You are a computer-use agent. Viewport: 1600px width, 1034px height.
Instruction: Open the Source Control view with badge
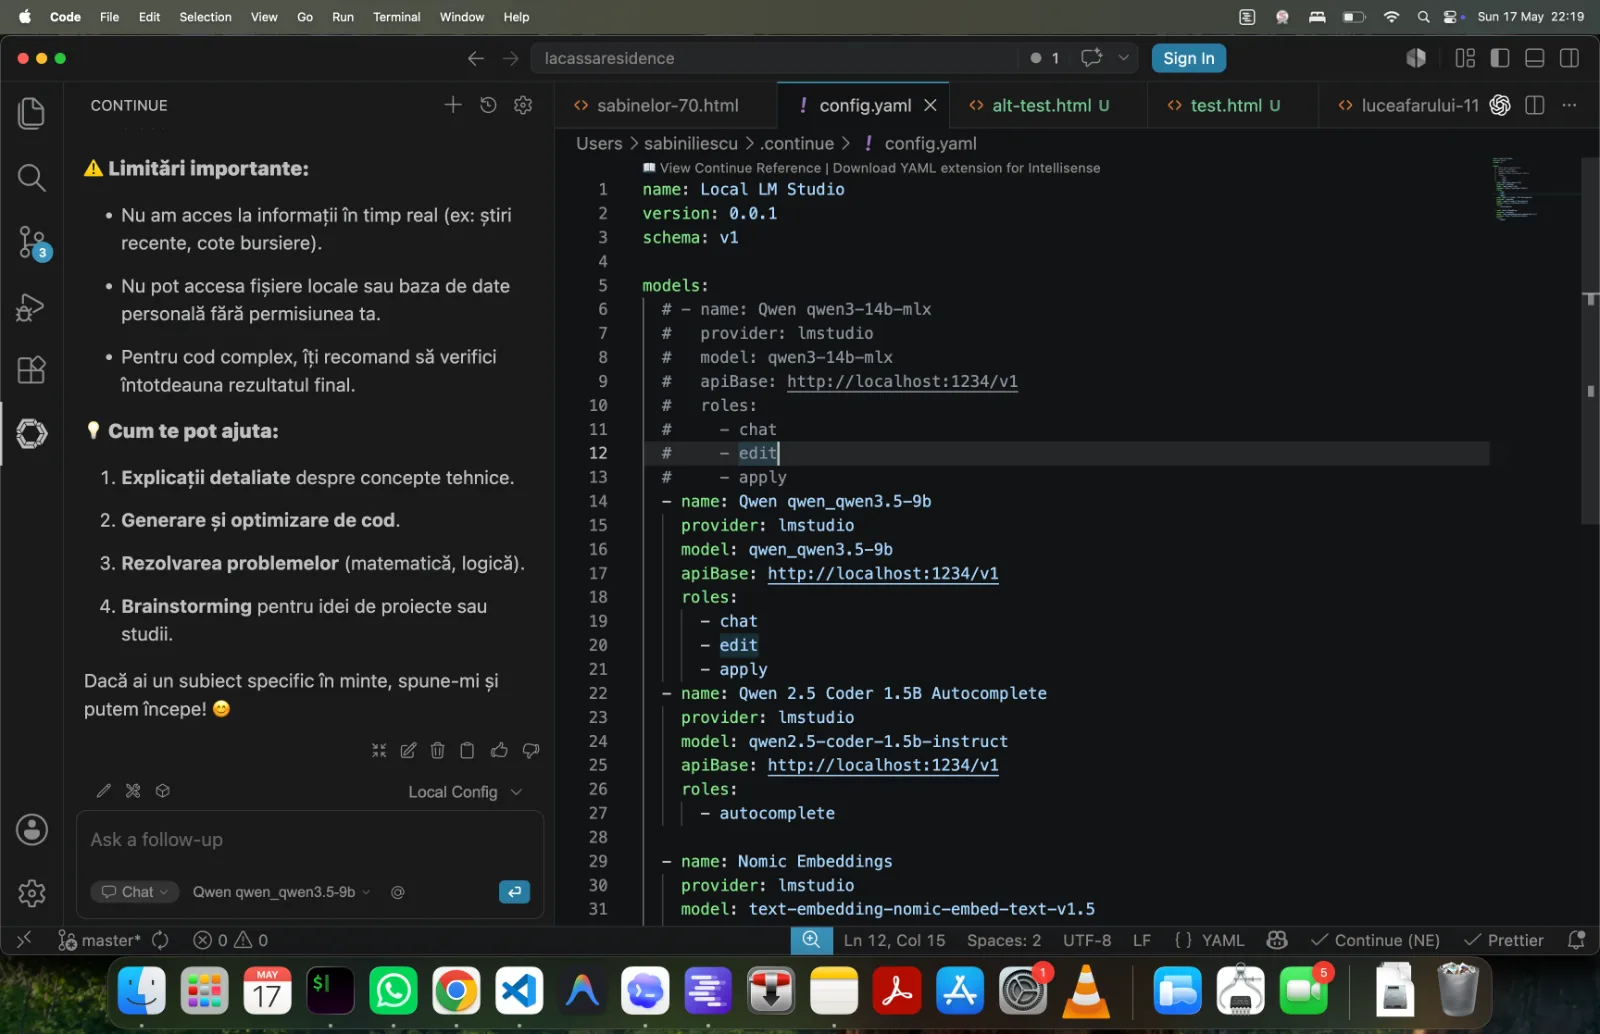pos(32,243)
